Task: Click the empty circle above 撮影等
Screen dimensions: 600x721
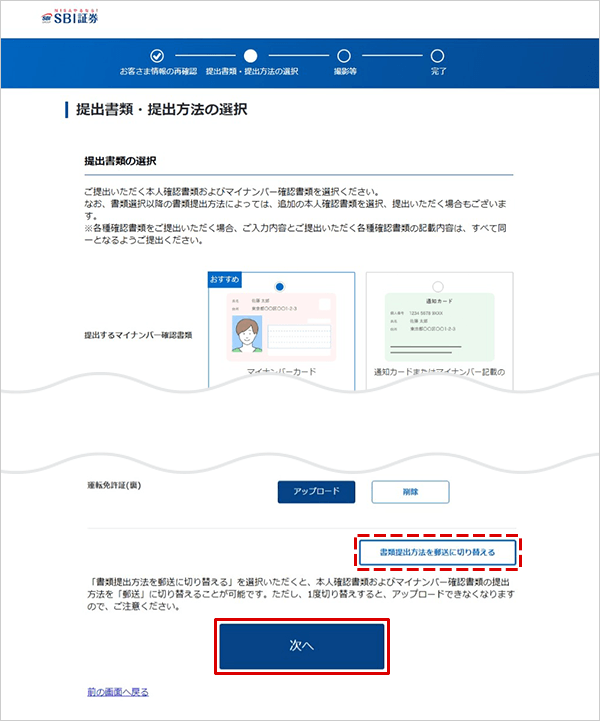Action: [344, 56]
